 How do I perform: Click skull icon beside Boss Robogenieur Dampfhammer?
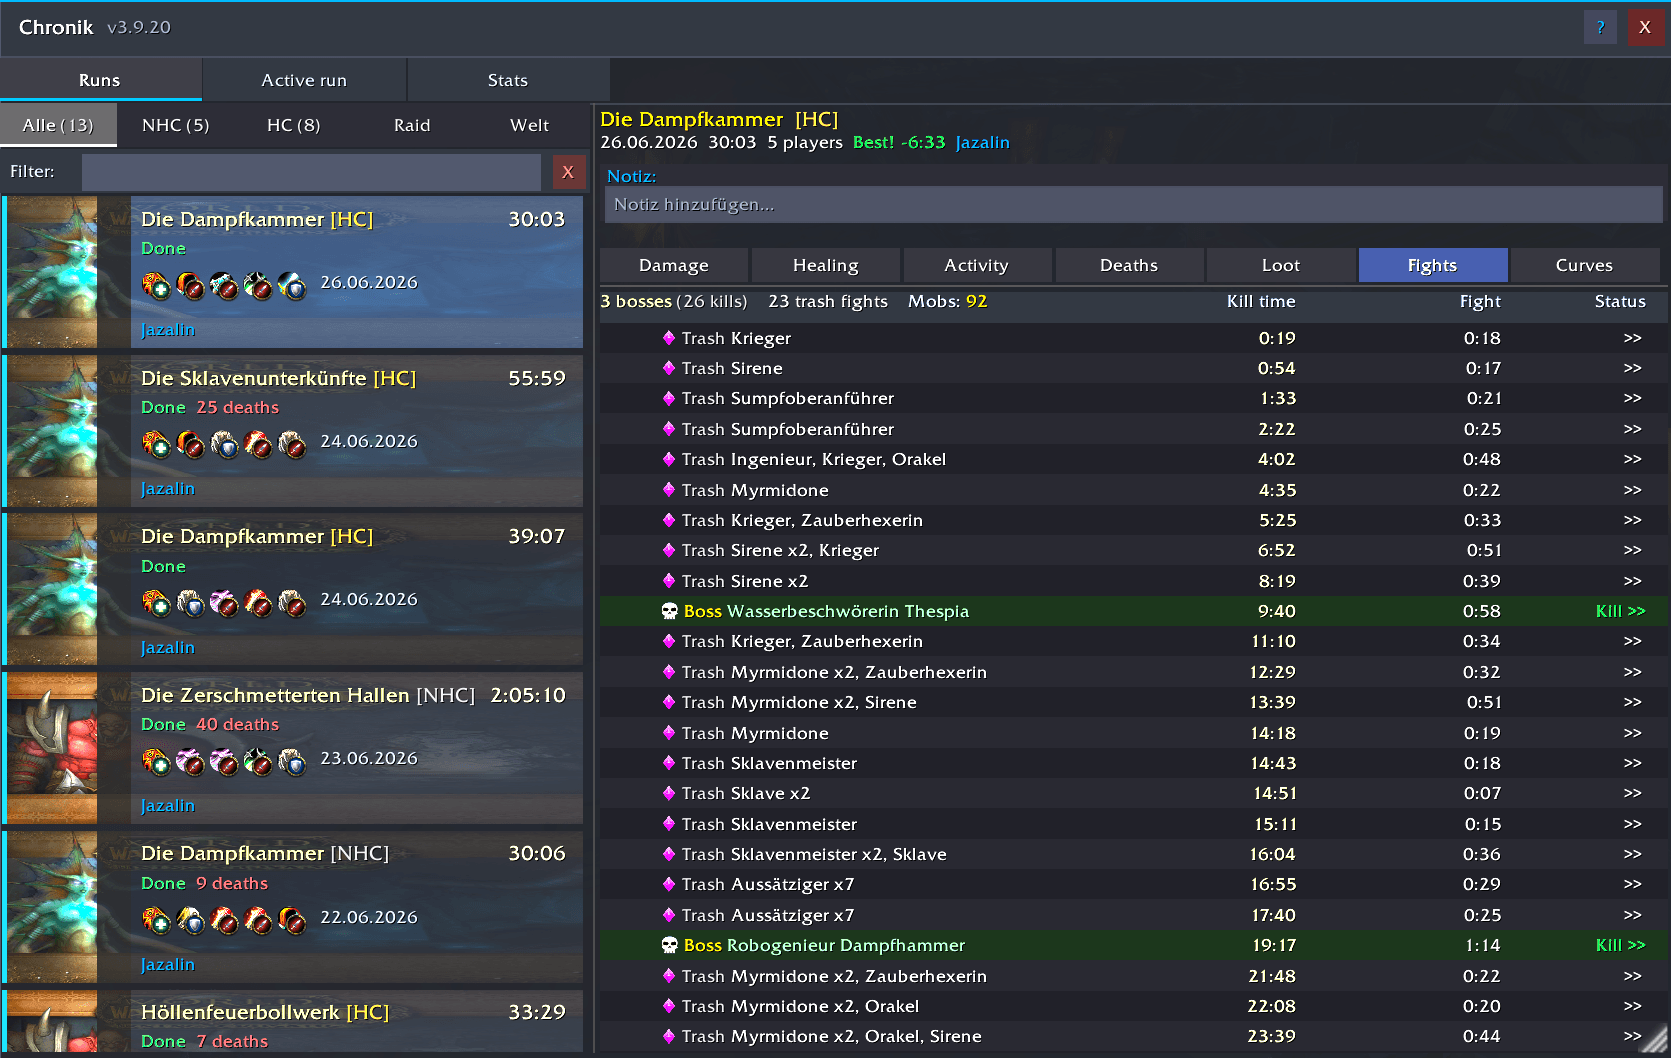click(x=670, y=945)
